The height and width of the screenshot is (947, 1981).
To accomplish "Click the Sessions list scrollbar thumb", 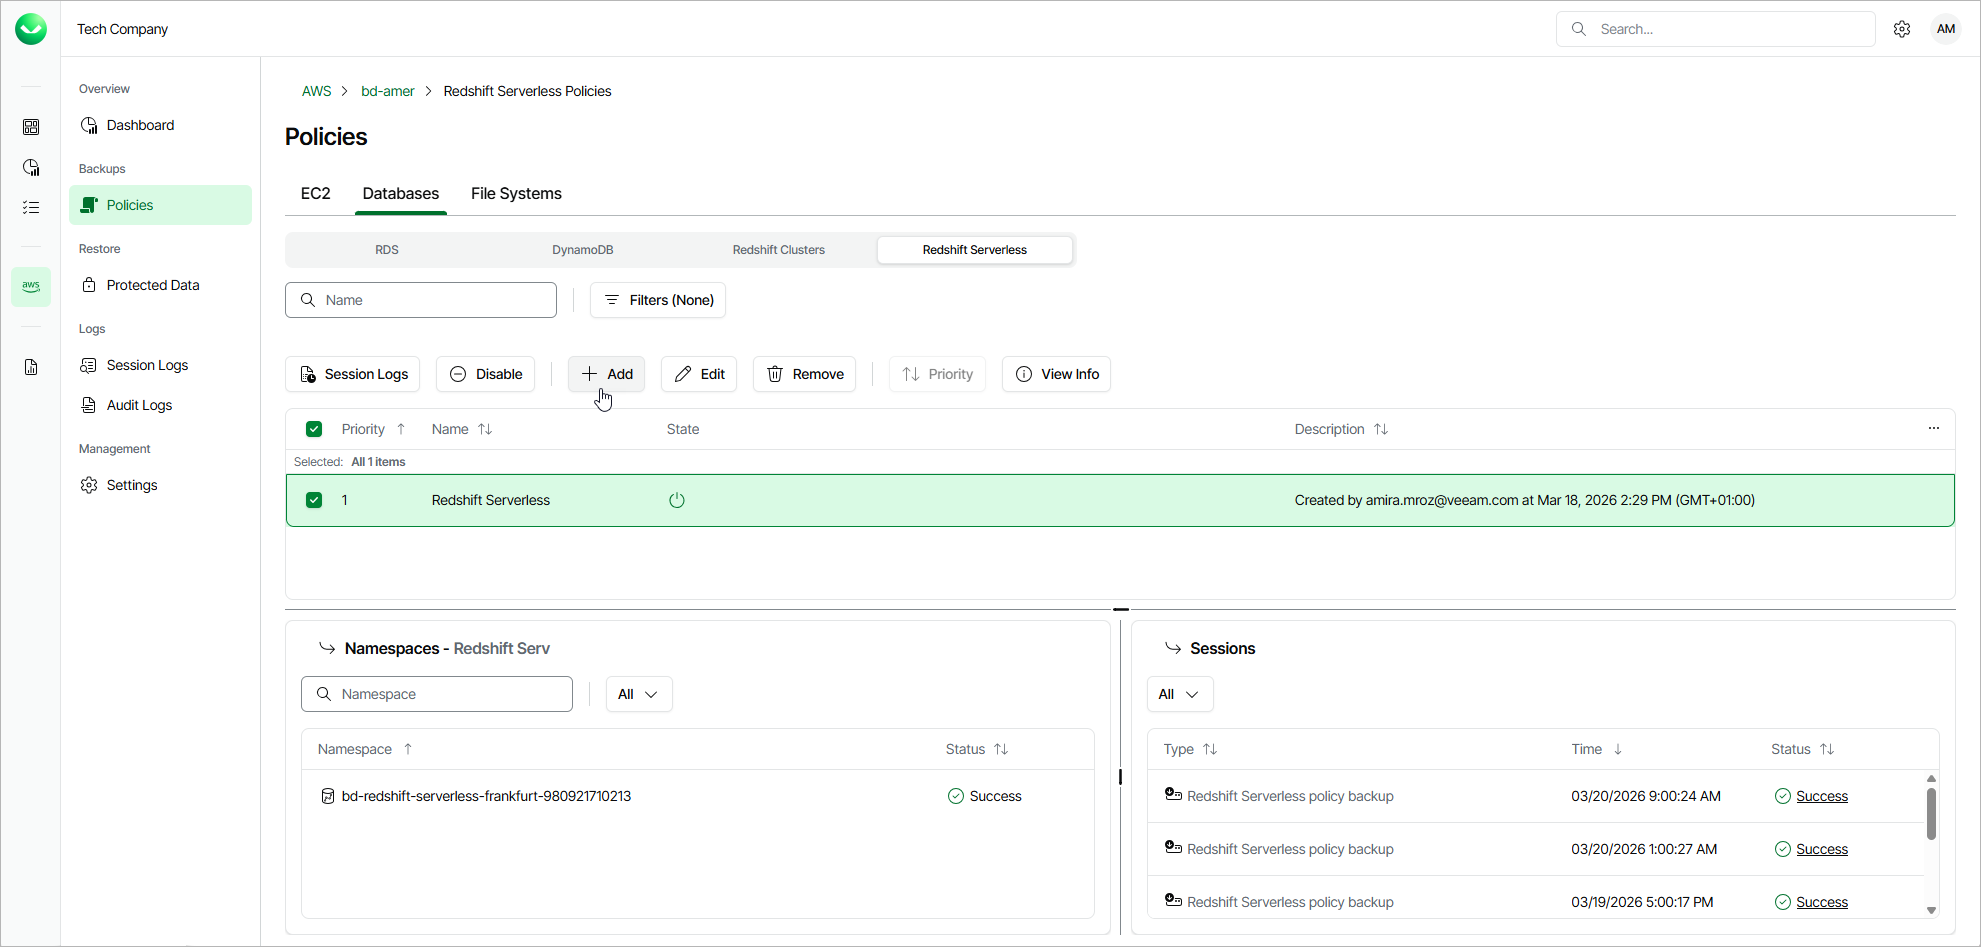I will pos(1931,813).
